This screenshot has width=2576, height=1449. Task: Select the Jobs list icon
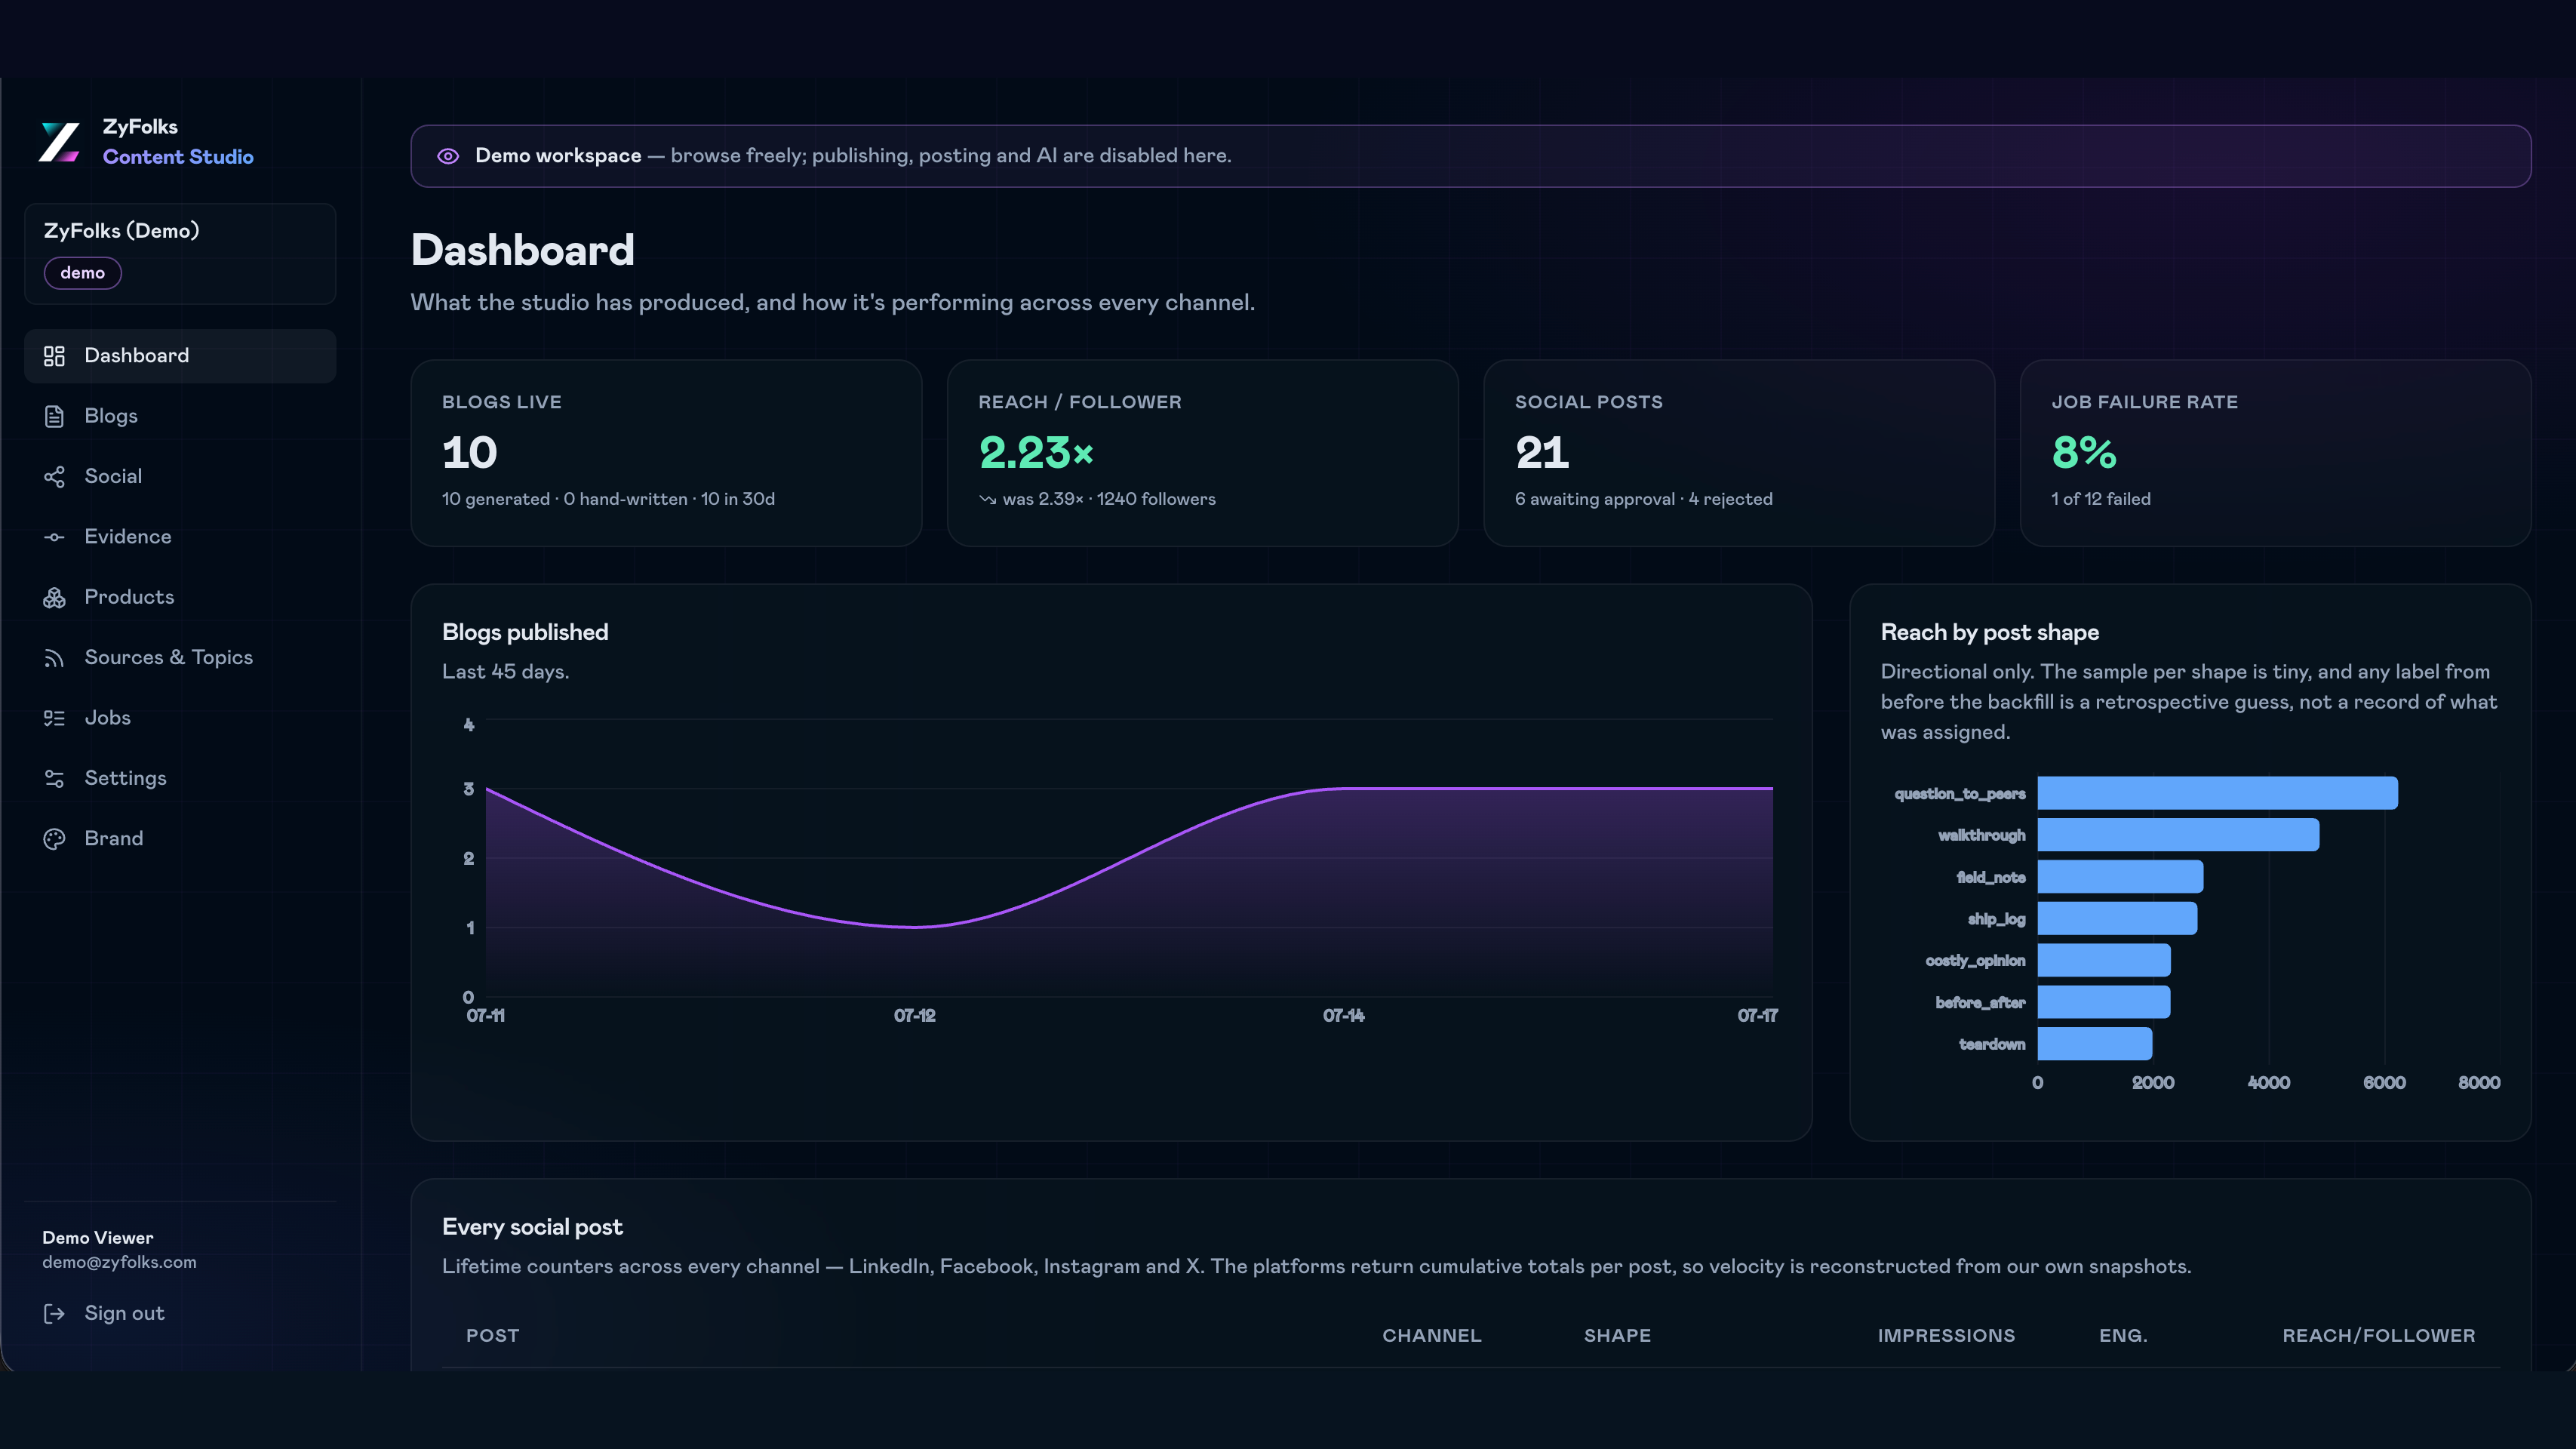tap(54, 718)
